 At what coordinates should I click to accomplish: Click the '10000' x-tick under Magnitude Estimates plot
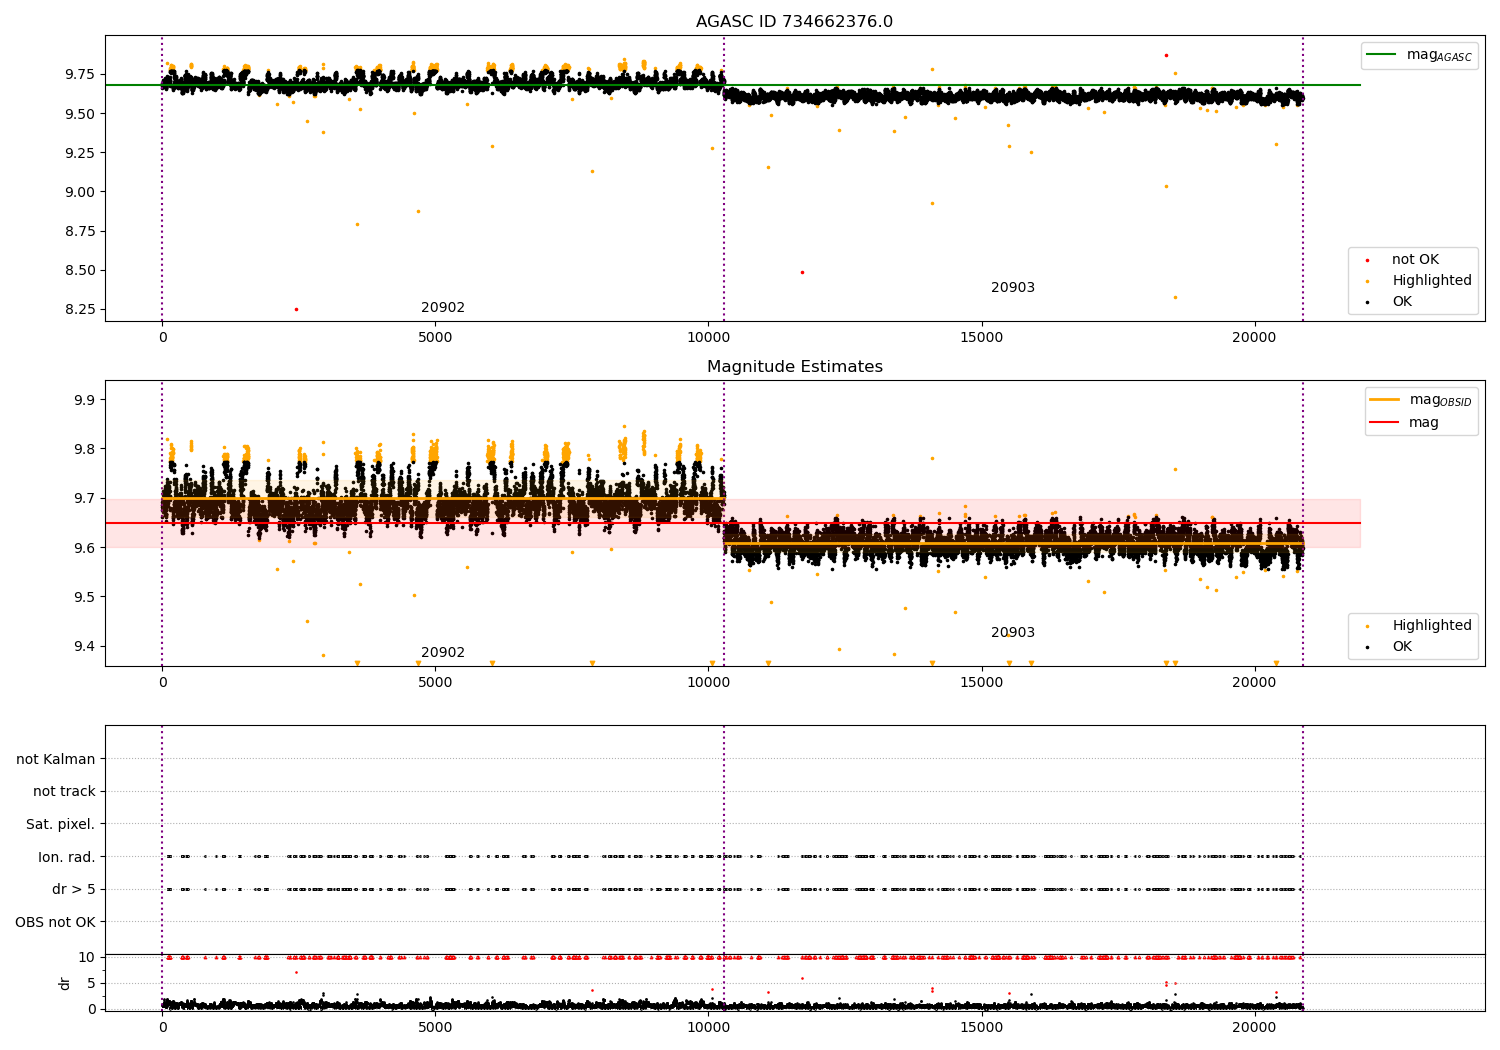(x=708, y=682)
